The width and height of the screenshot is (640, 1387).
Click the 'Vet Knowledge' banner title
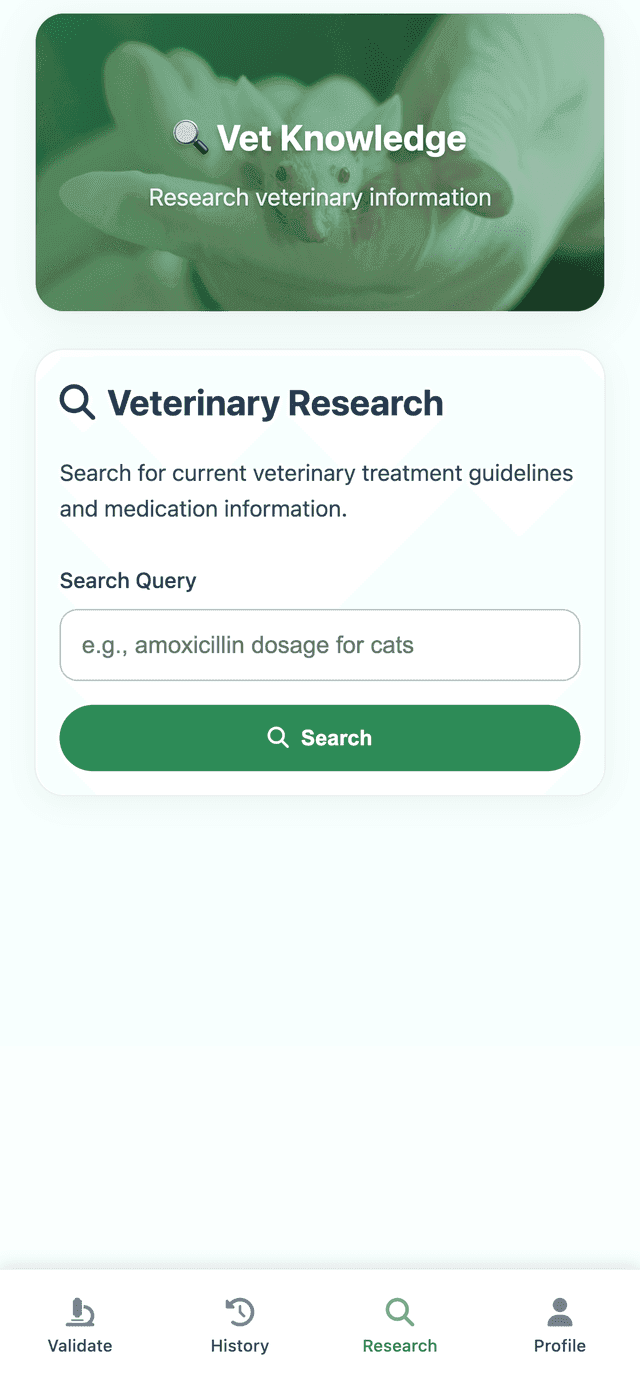point(341,138)
